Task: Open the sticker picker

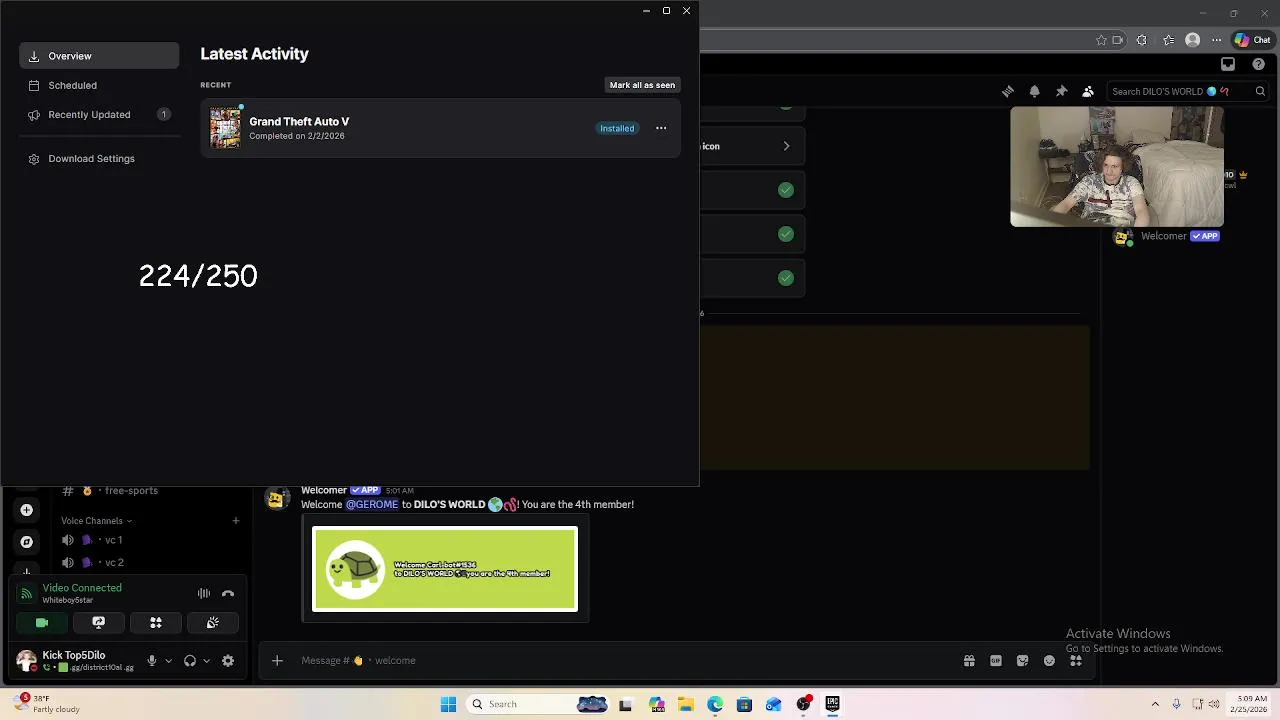Action: coord(1022,660)
